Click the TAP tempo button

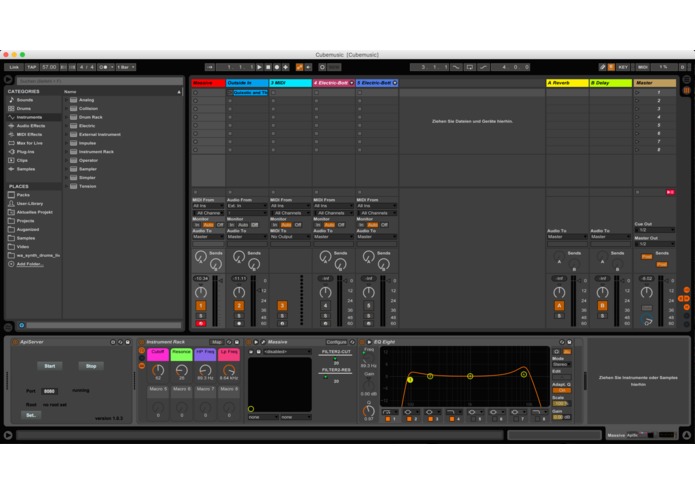click(x=31, y=67)
